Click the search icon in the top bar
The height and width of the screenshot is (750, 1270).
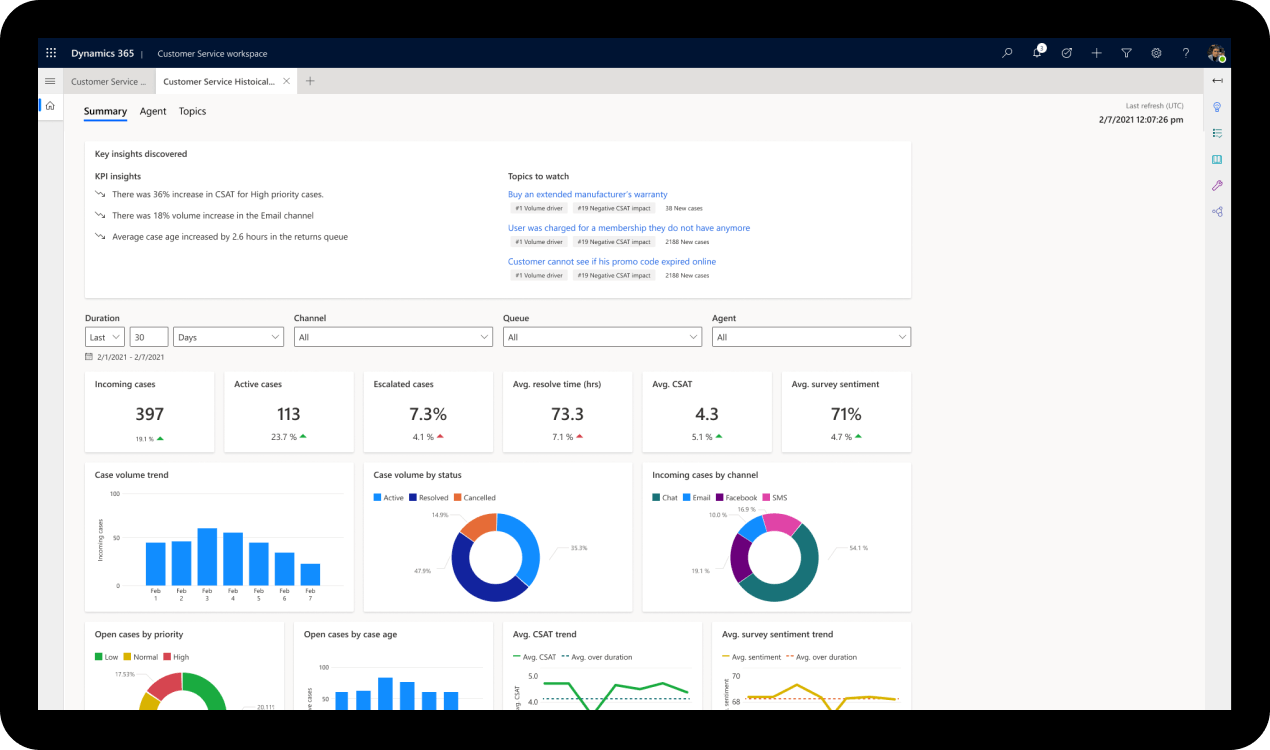[x=1006, y=53]
